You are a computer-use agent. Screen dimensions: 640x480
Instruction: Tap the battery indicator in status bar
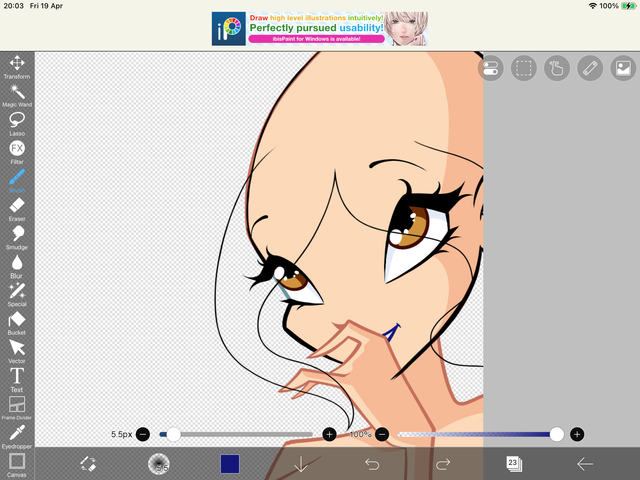coord(628,6)
